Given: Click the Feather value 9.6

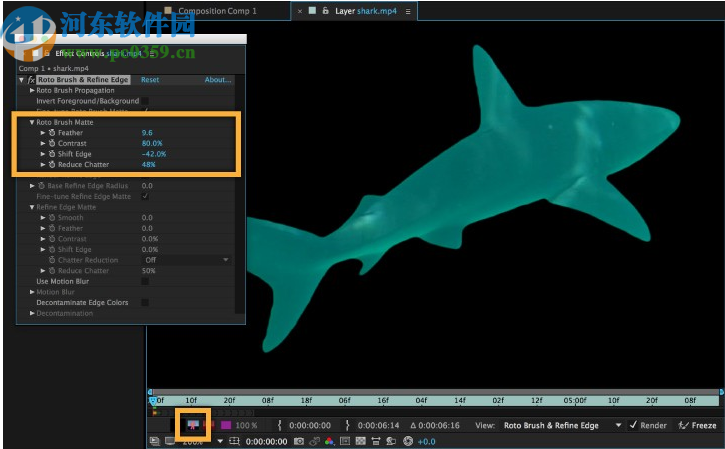Looking at the screenshot, I should coord(148,132).
